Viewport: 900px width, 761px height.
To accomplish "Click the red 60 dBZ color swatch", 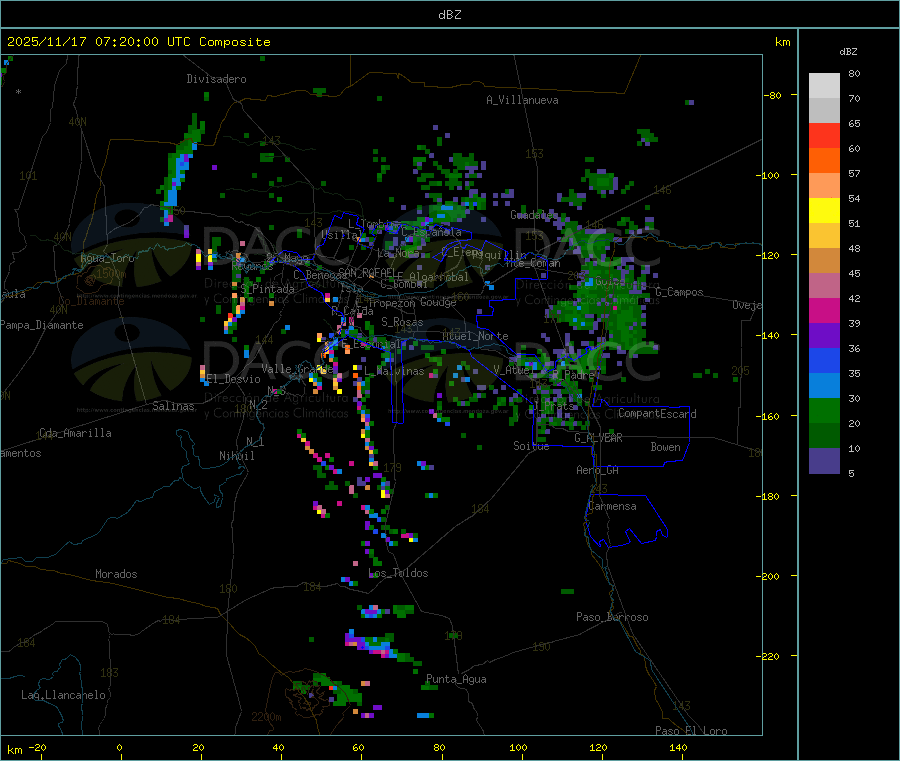I will coord(824,135).
